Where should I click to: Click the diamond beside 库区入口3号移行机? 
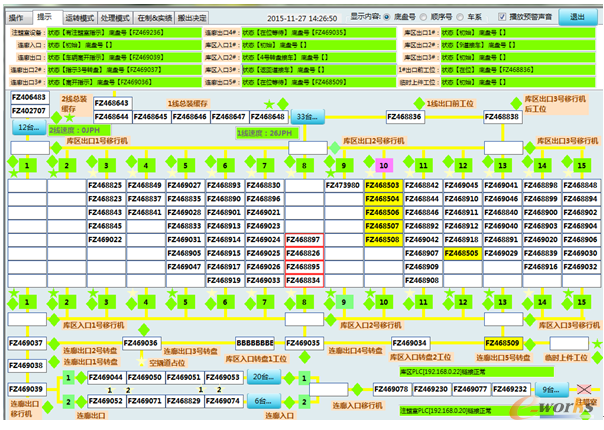click(530, 319)
